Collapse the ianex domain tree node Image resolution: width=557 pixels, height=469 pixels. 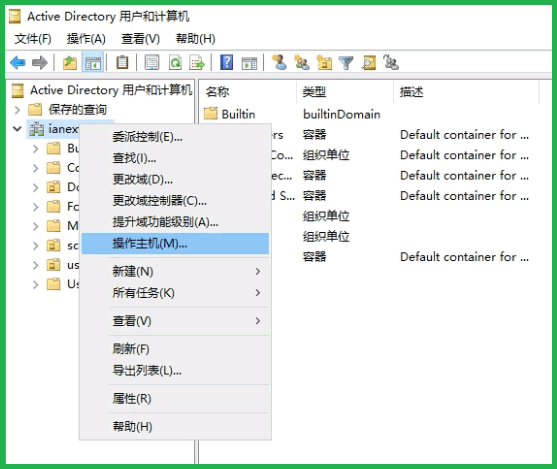coord(17,129)
